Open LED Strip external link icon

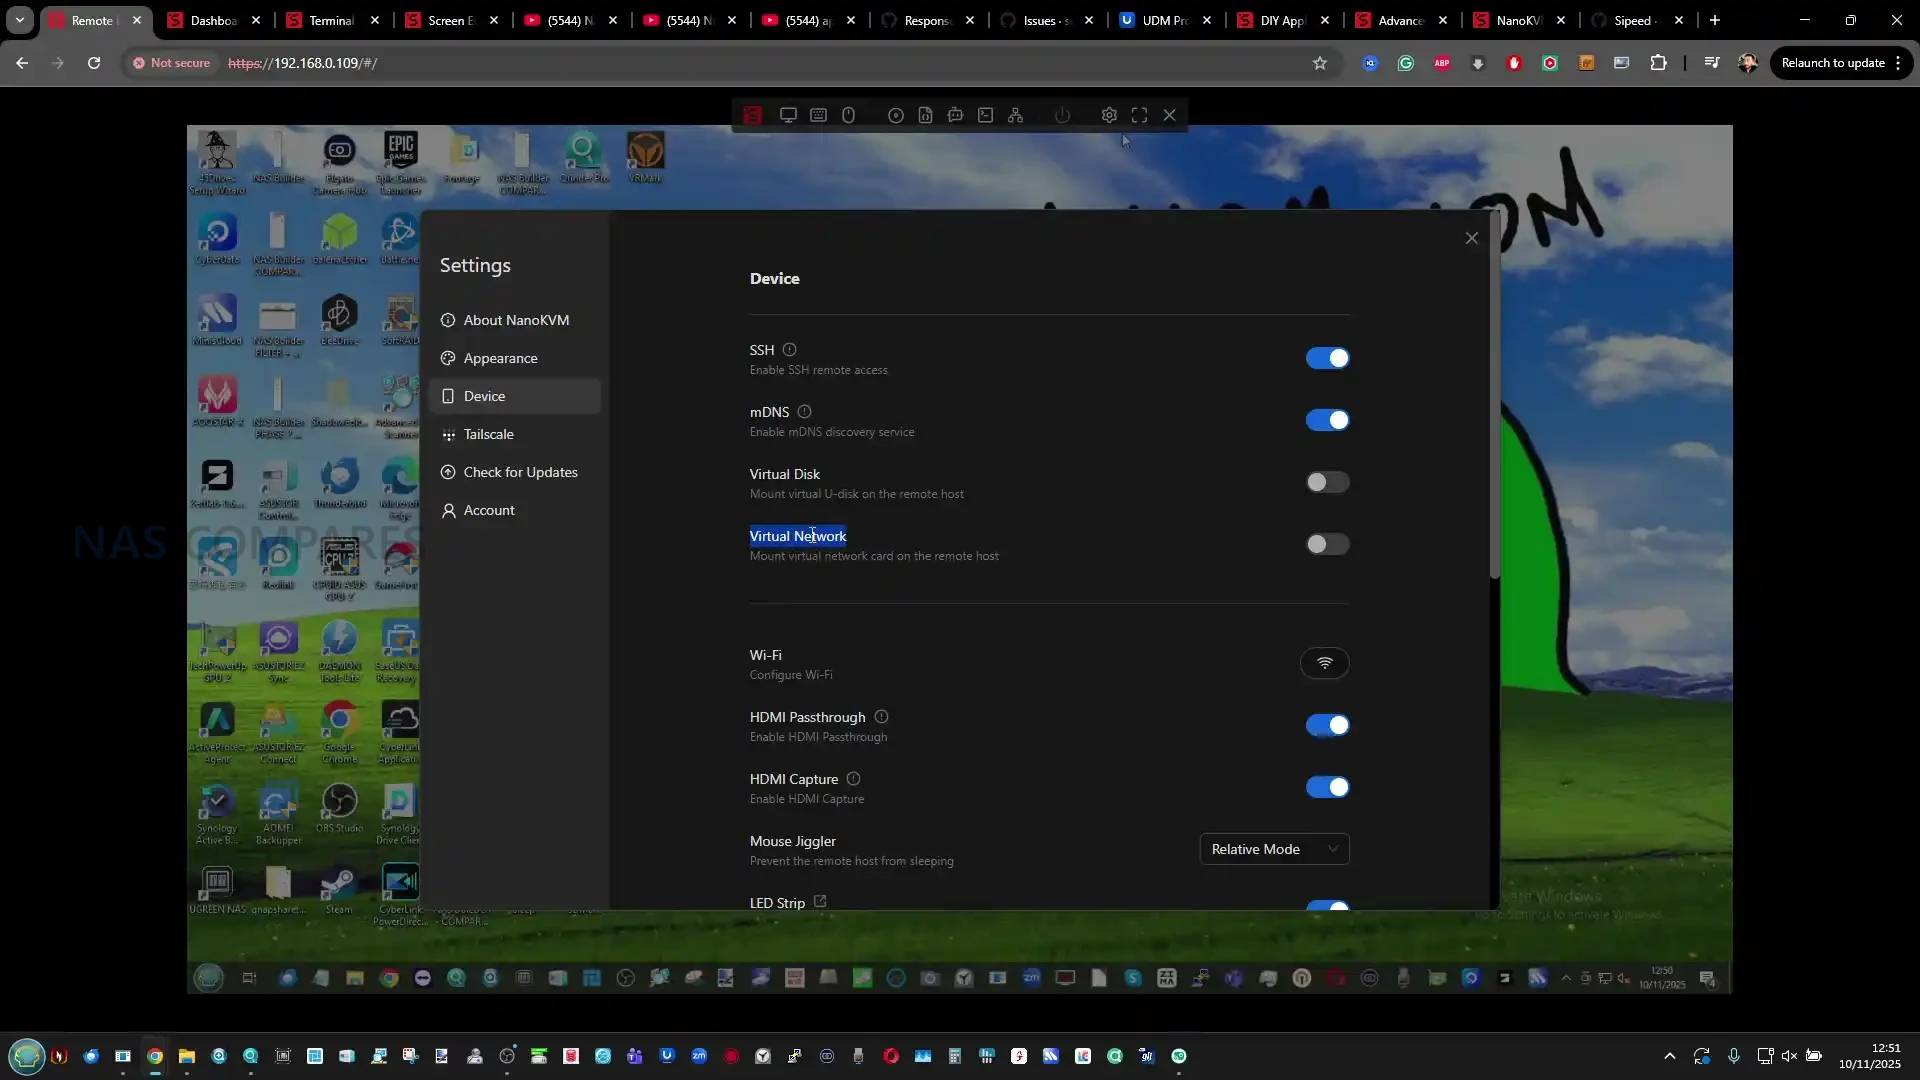[820, 901]
